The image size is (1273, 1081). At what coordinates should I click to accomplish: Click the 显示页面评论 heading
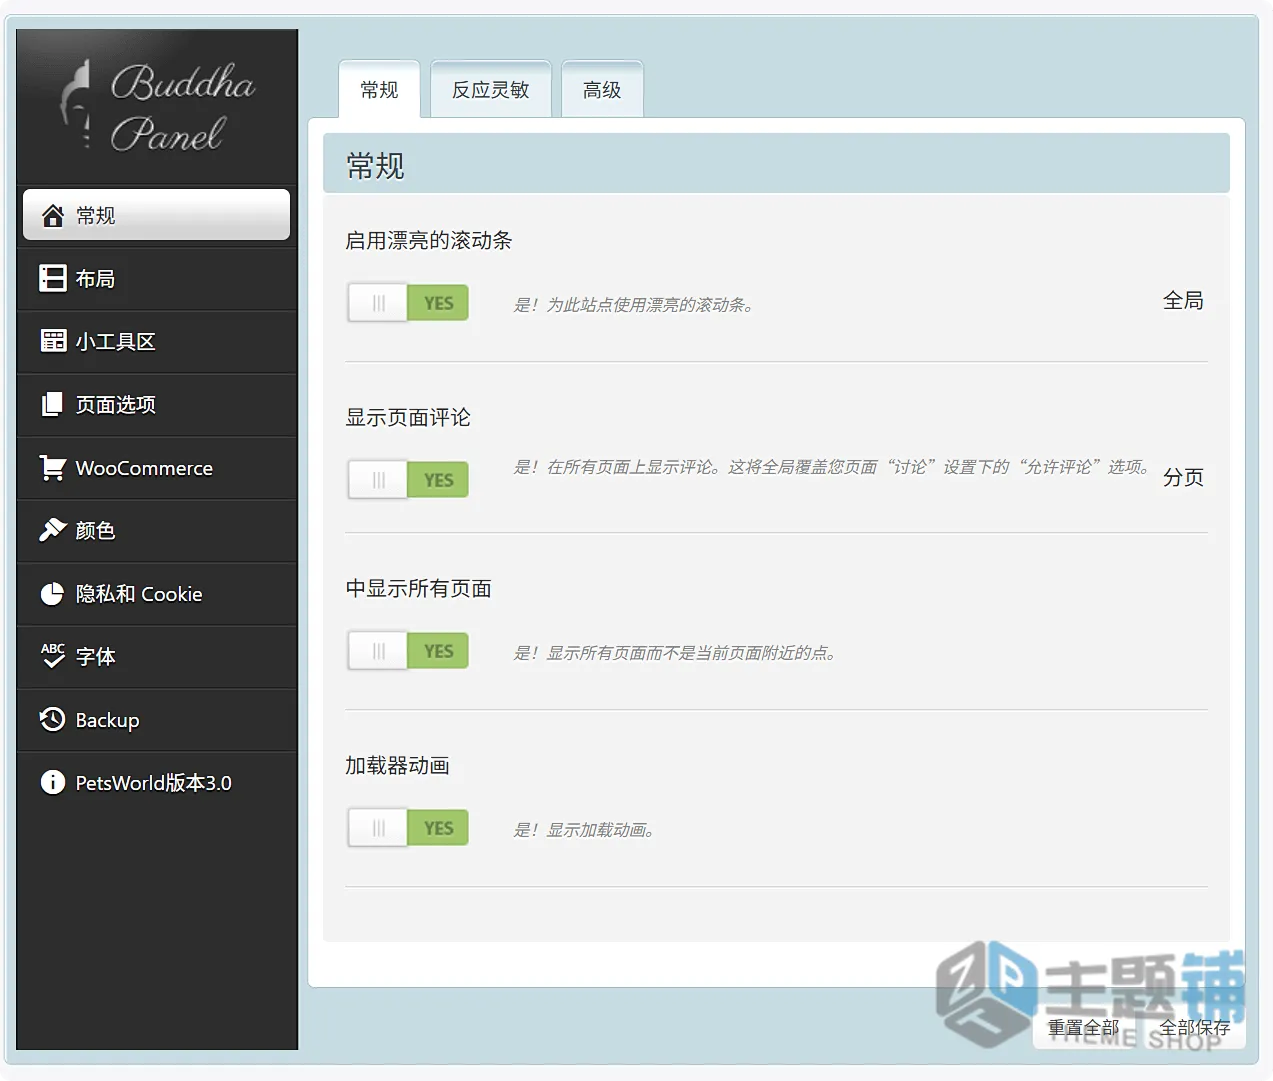click(408, 417)
